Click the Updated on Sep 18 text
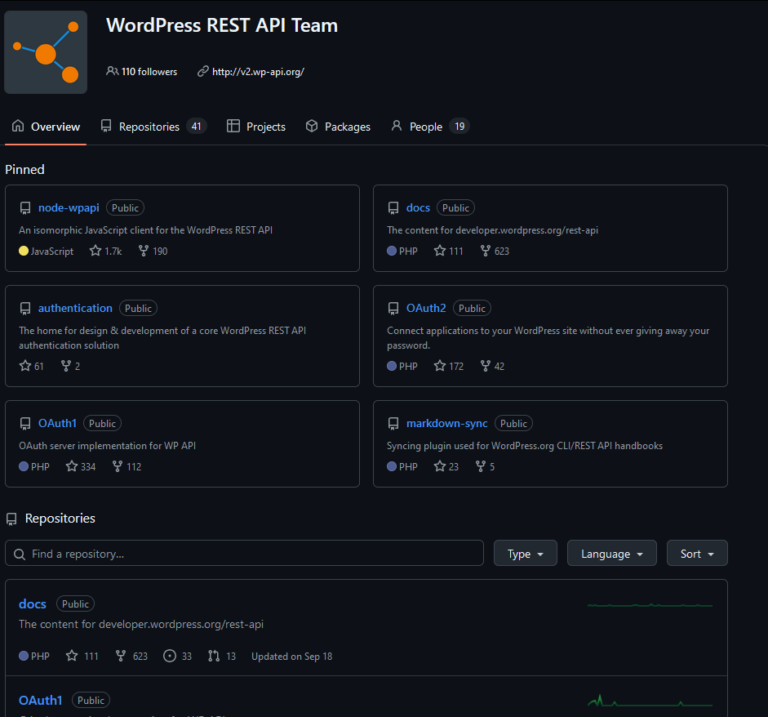 [x=292, y=656]
